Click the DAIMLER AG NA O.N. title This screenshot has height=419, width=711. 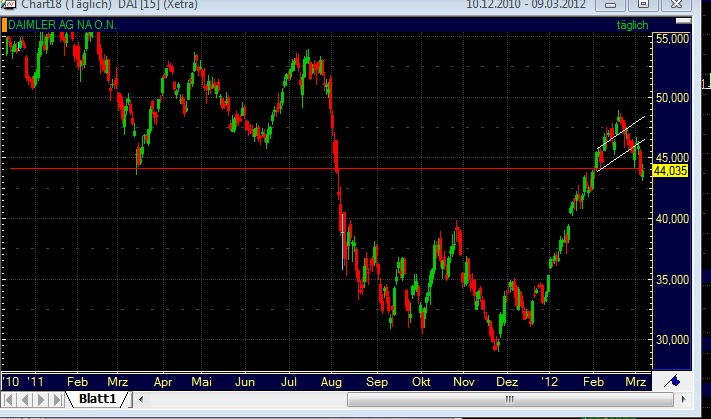tap(62, 25)
